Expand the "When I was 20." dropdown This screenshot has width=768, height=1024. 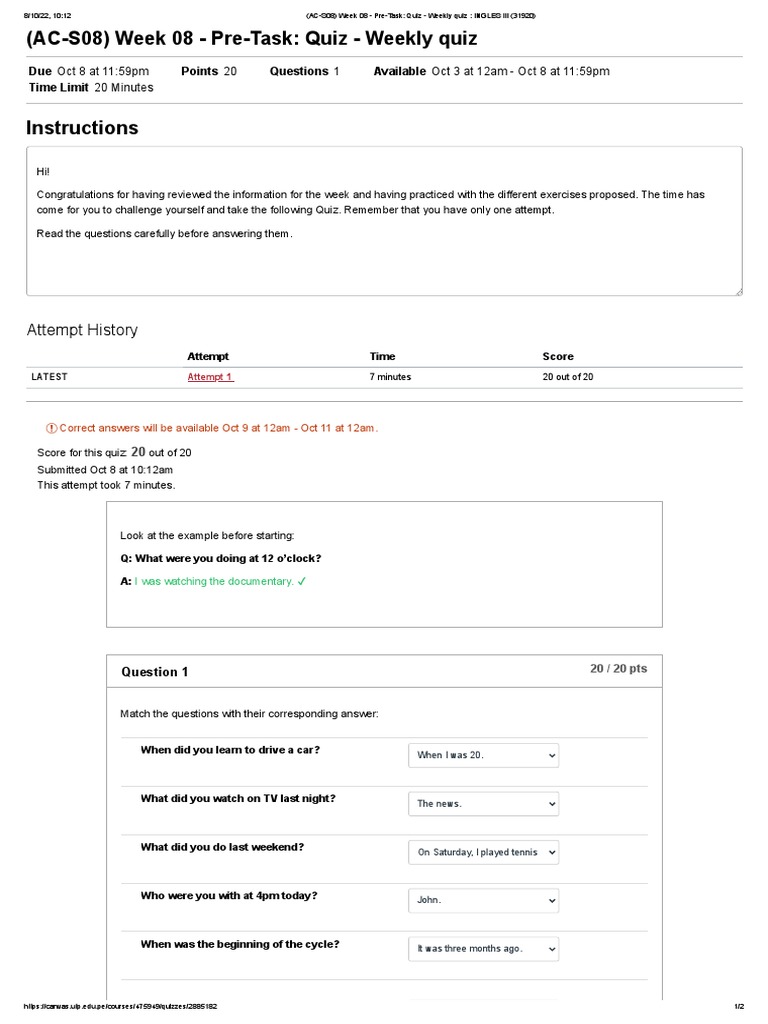click(483, 755)
